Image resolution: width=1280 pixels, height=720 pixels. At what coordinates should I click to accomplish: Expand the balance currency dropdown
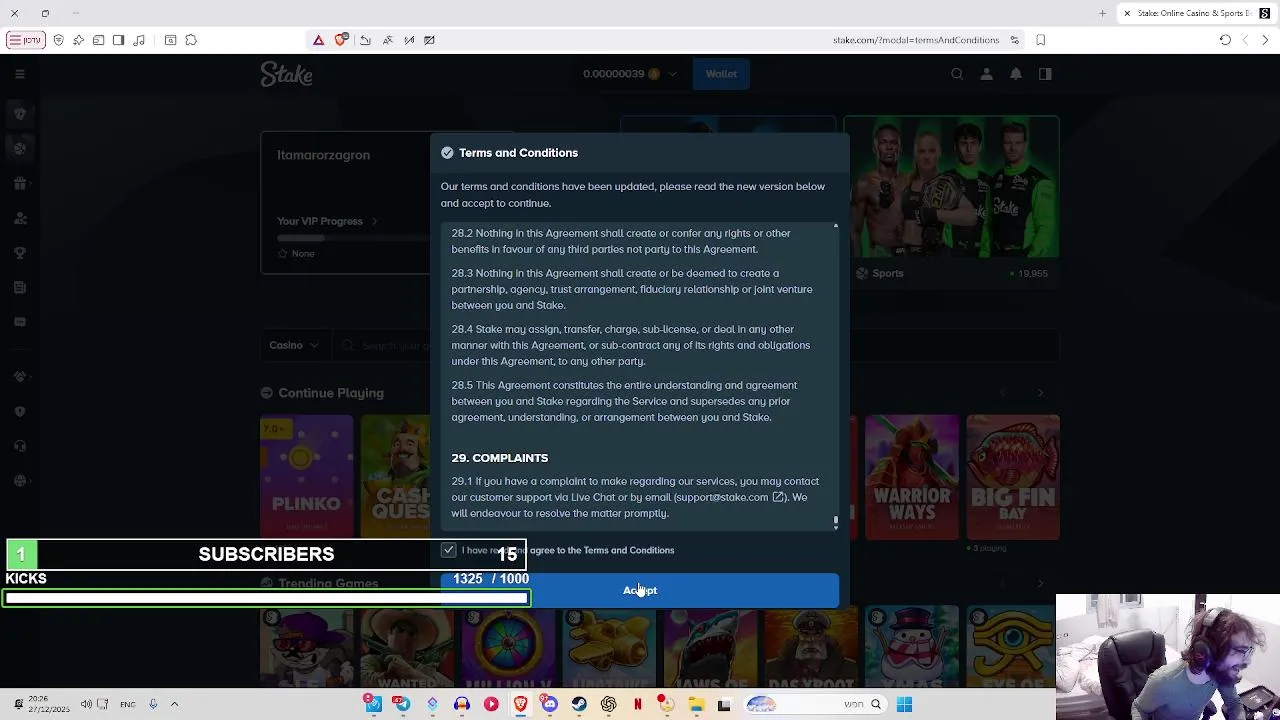672,74
